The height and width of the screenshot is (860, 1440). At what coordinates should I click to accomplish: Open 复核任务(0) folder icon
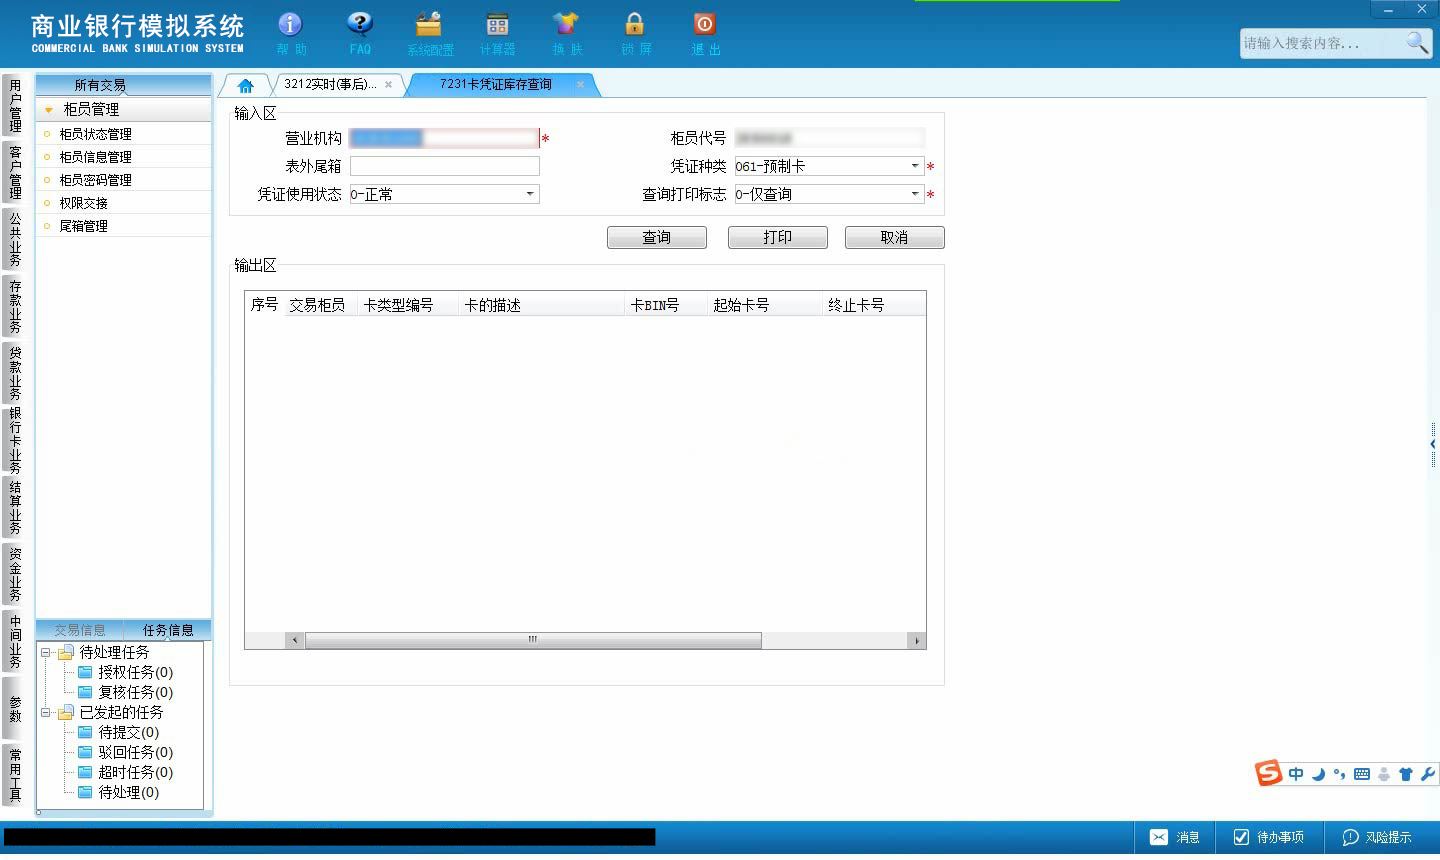85,692
